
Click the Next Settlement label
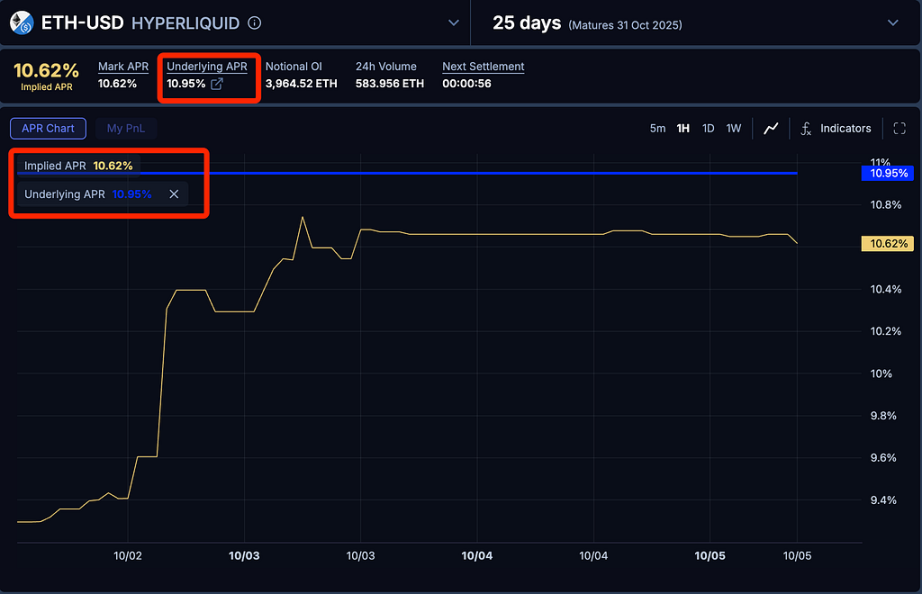pos(483,67)
